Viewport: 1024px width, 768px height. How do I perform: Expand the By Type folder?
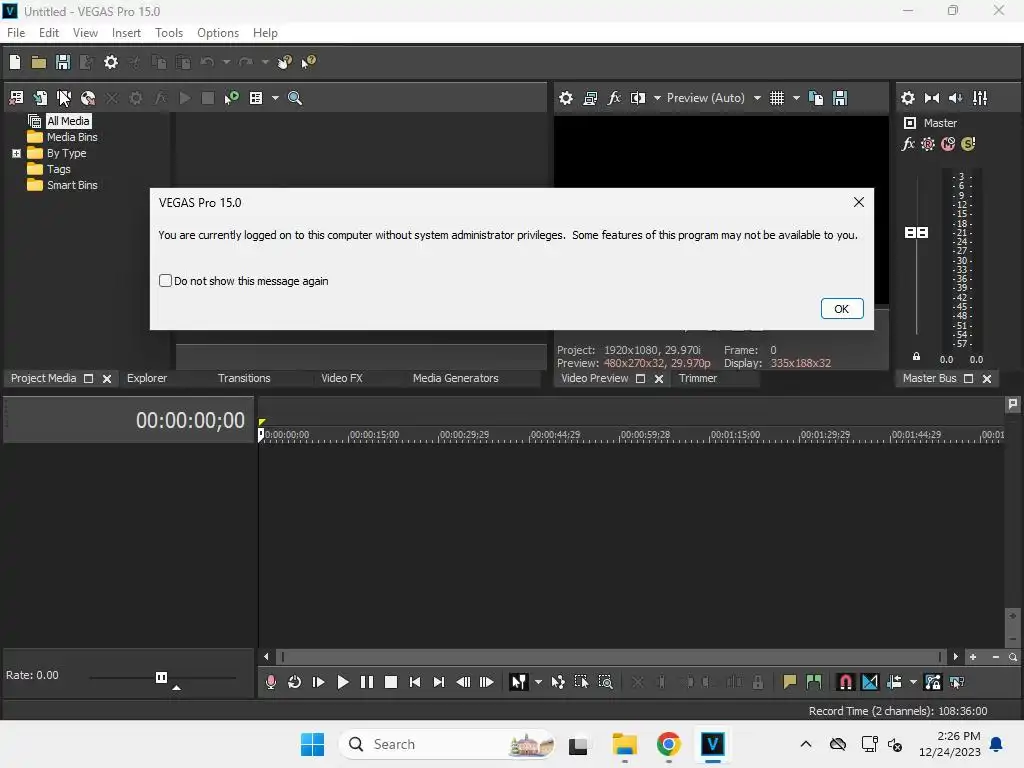tap(16, 153)
